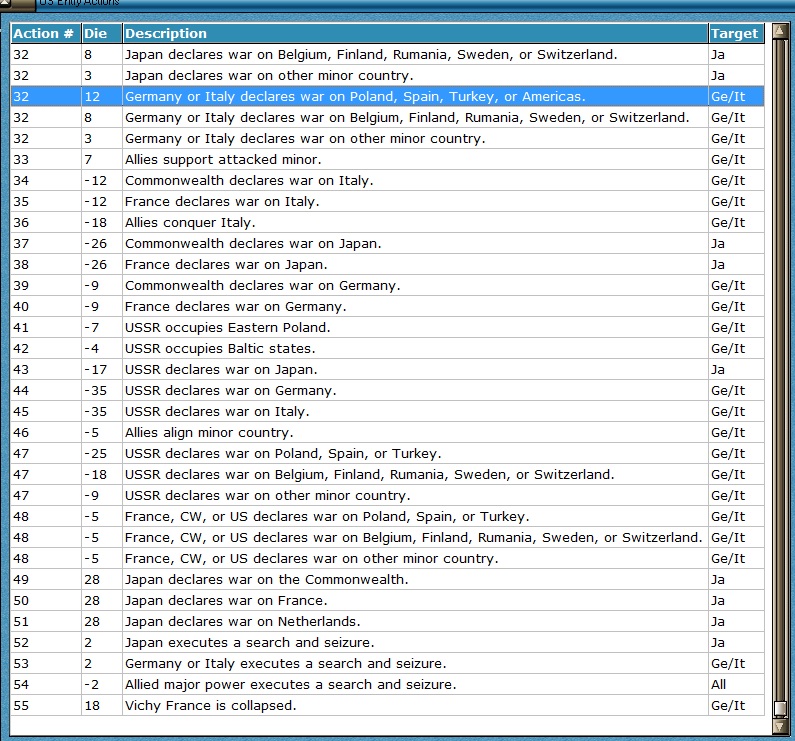Screen dimensions: 795x741
Task: Click the Description column header
Action: pos(415,33)
